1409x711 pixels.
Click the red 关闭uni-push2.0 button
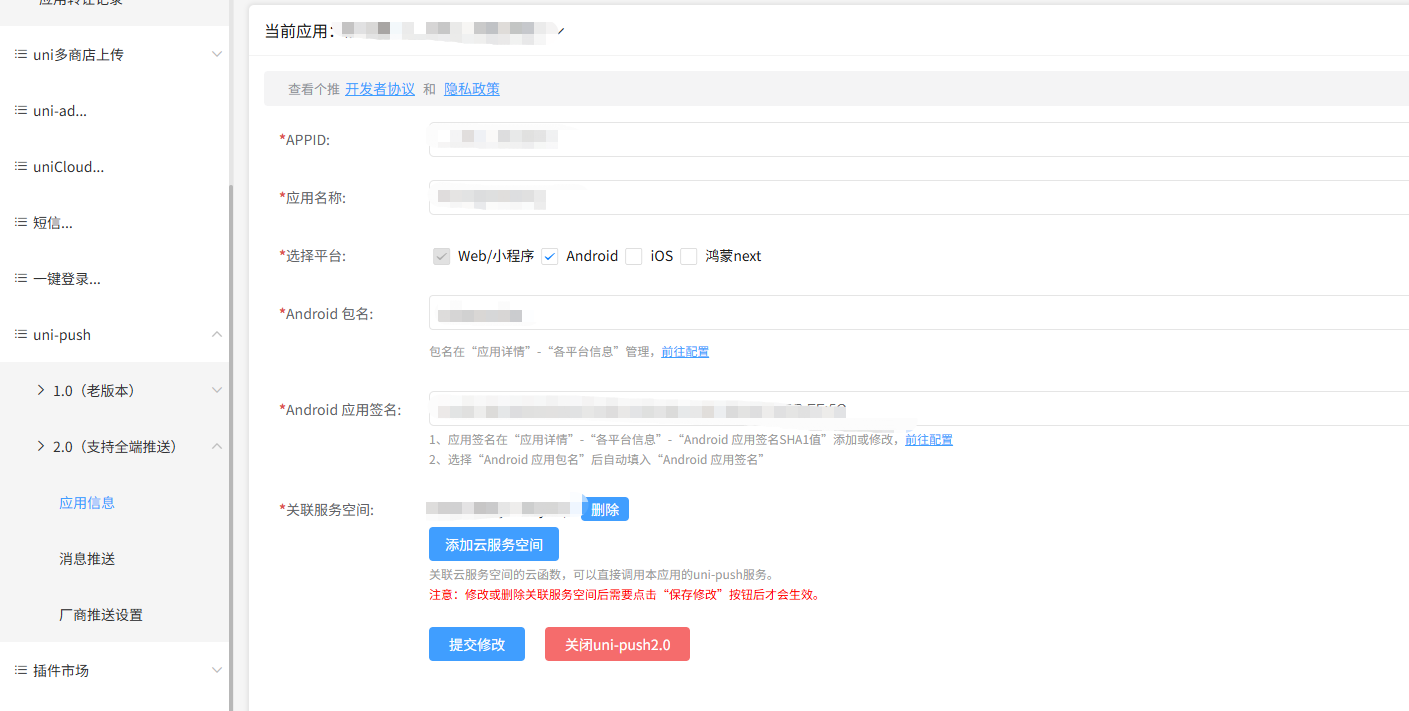[x=617, y=645]
